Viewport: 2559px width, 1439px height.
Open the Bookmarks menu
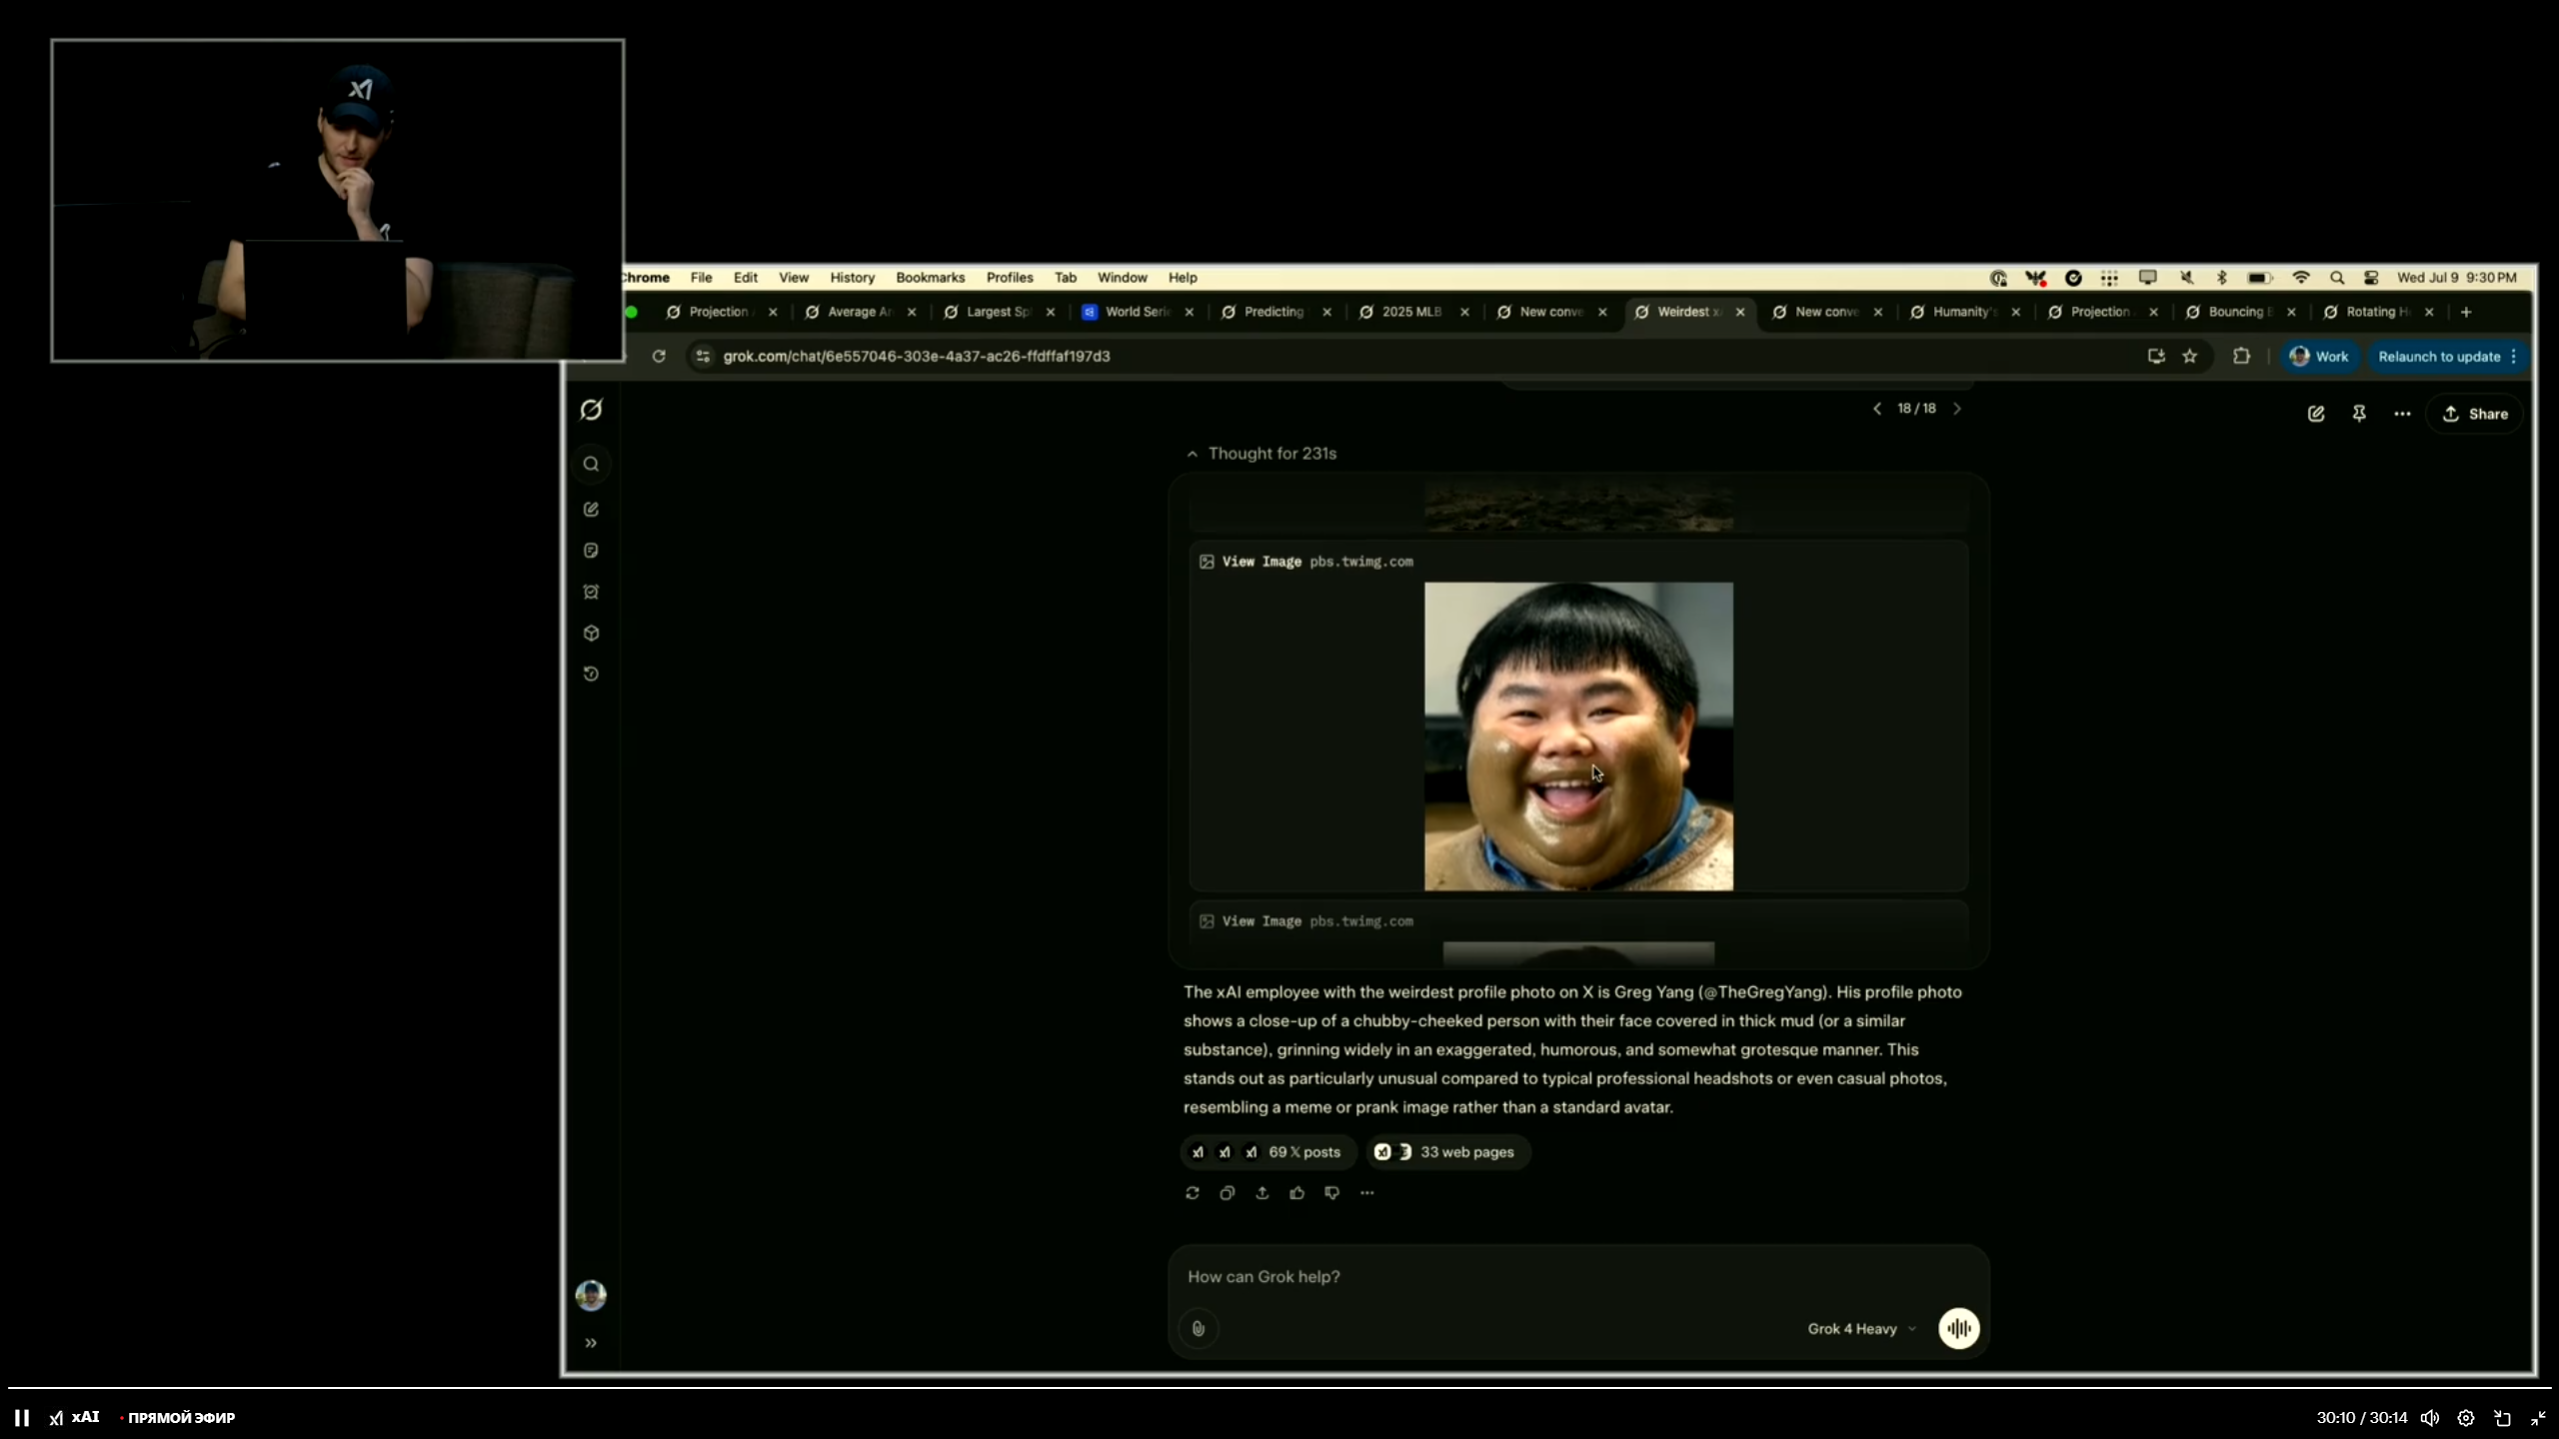coord(929,278)
